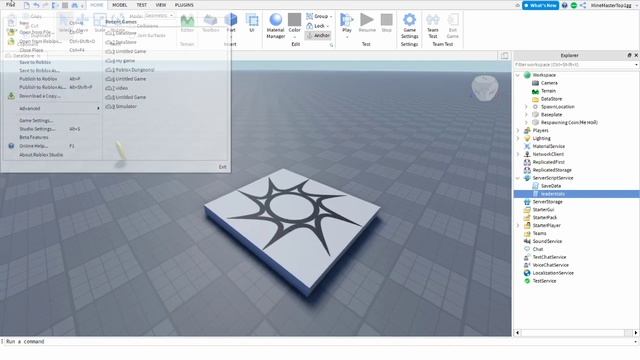This screenshot has width=640, height=360.
Task: Click the share icon near username
Action: [x=583, y=5]
